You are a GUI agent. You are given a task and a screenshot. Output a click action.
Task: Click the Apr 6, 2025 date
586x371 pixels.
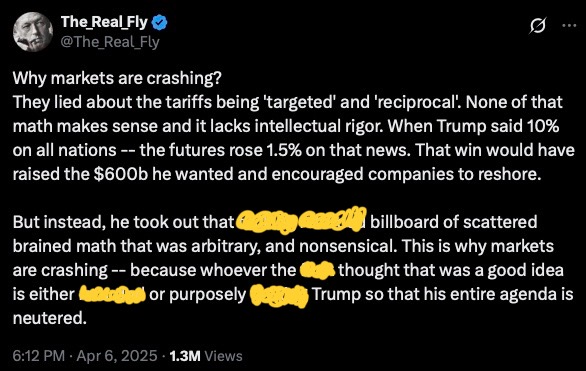[117, 355]
